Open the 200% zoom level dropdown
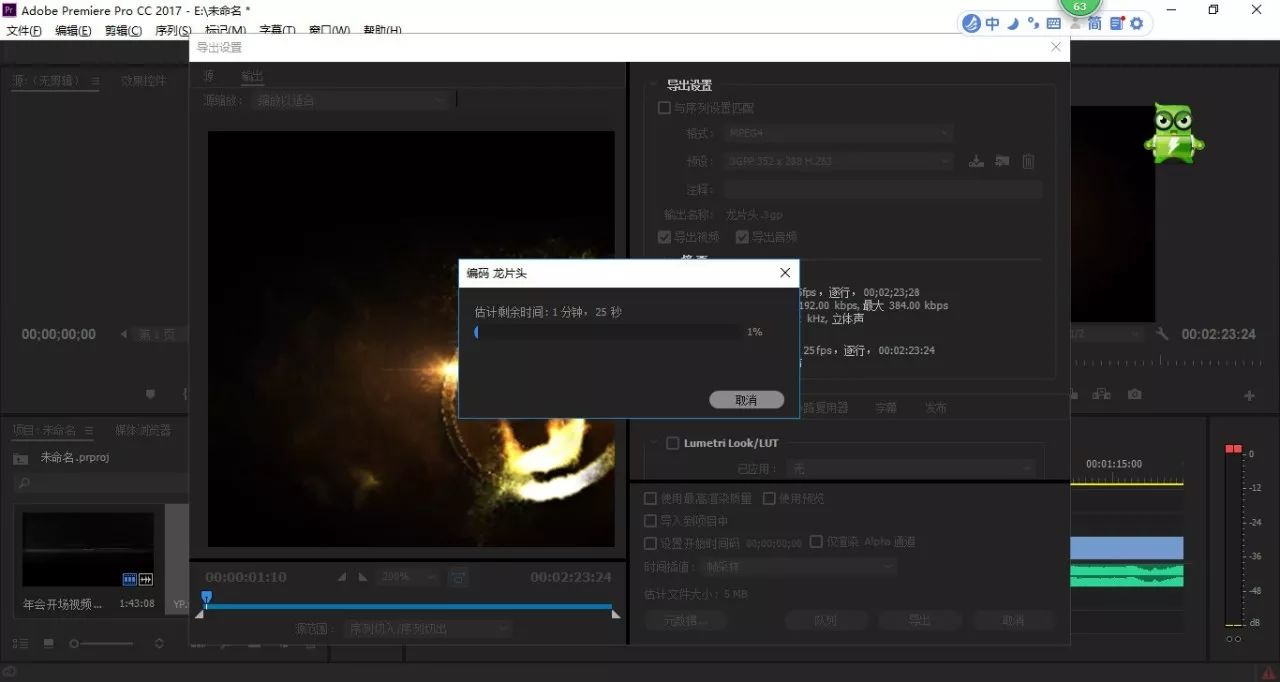The height and width of the screenshot is (682, 1280). coord(407,577)
